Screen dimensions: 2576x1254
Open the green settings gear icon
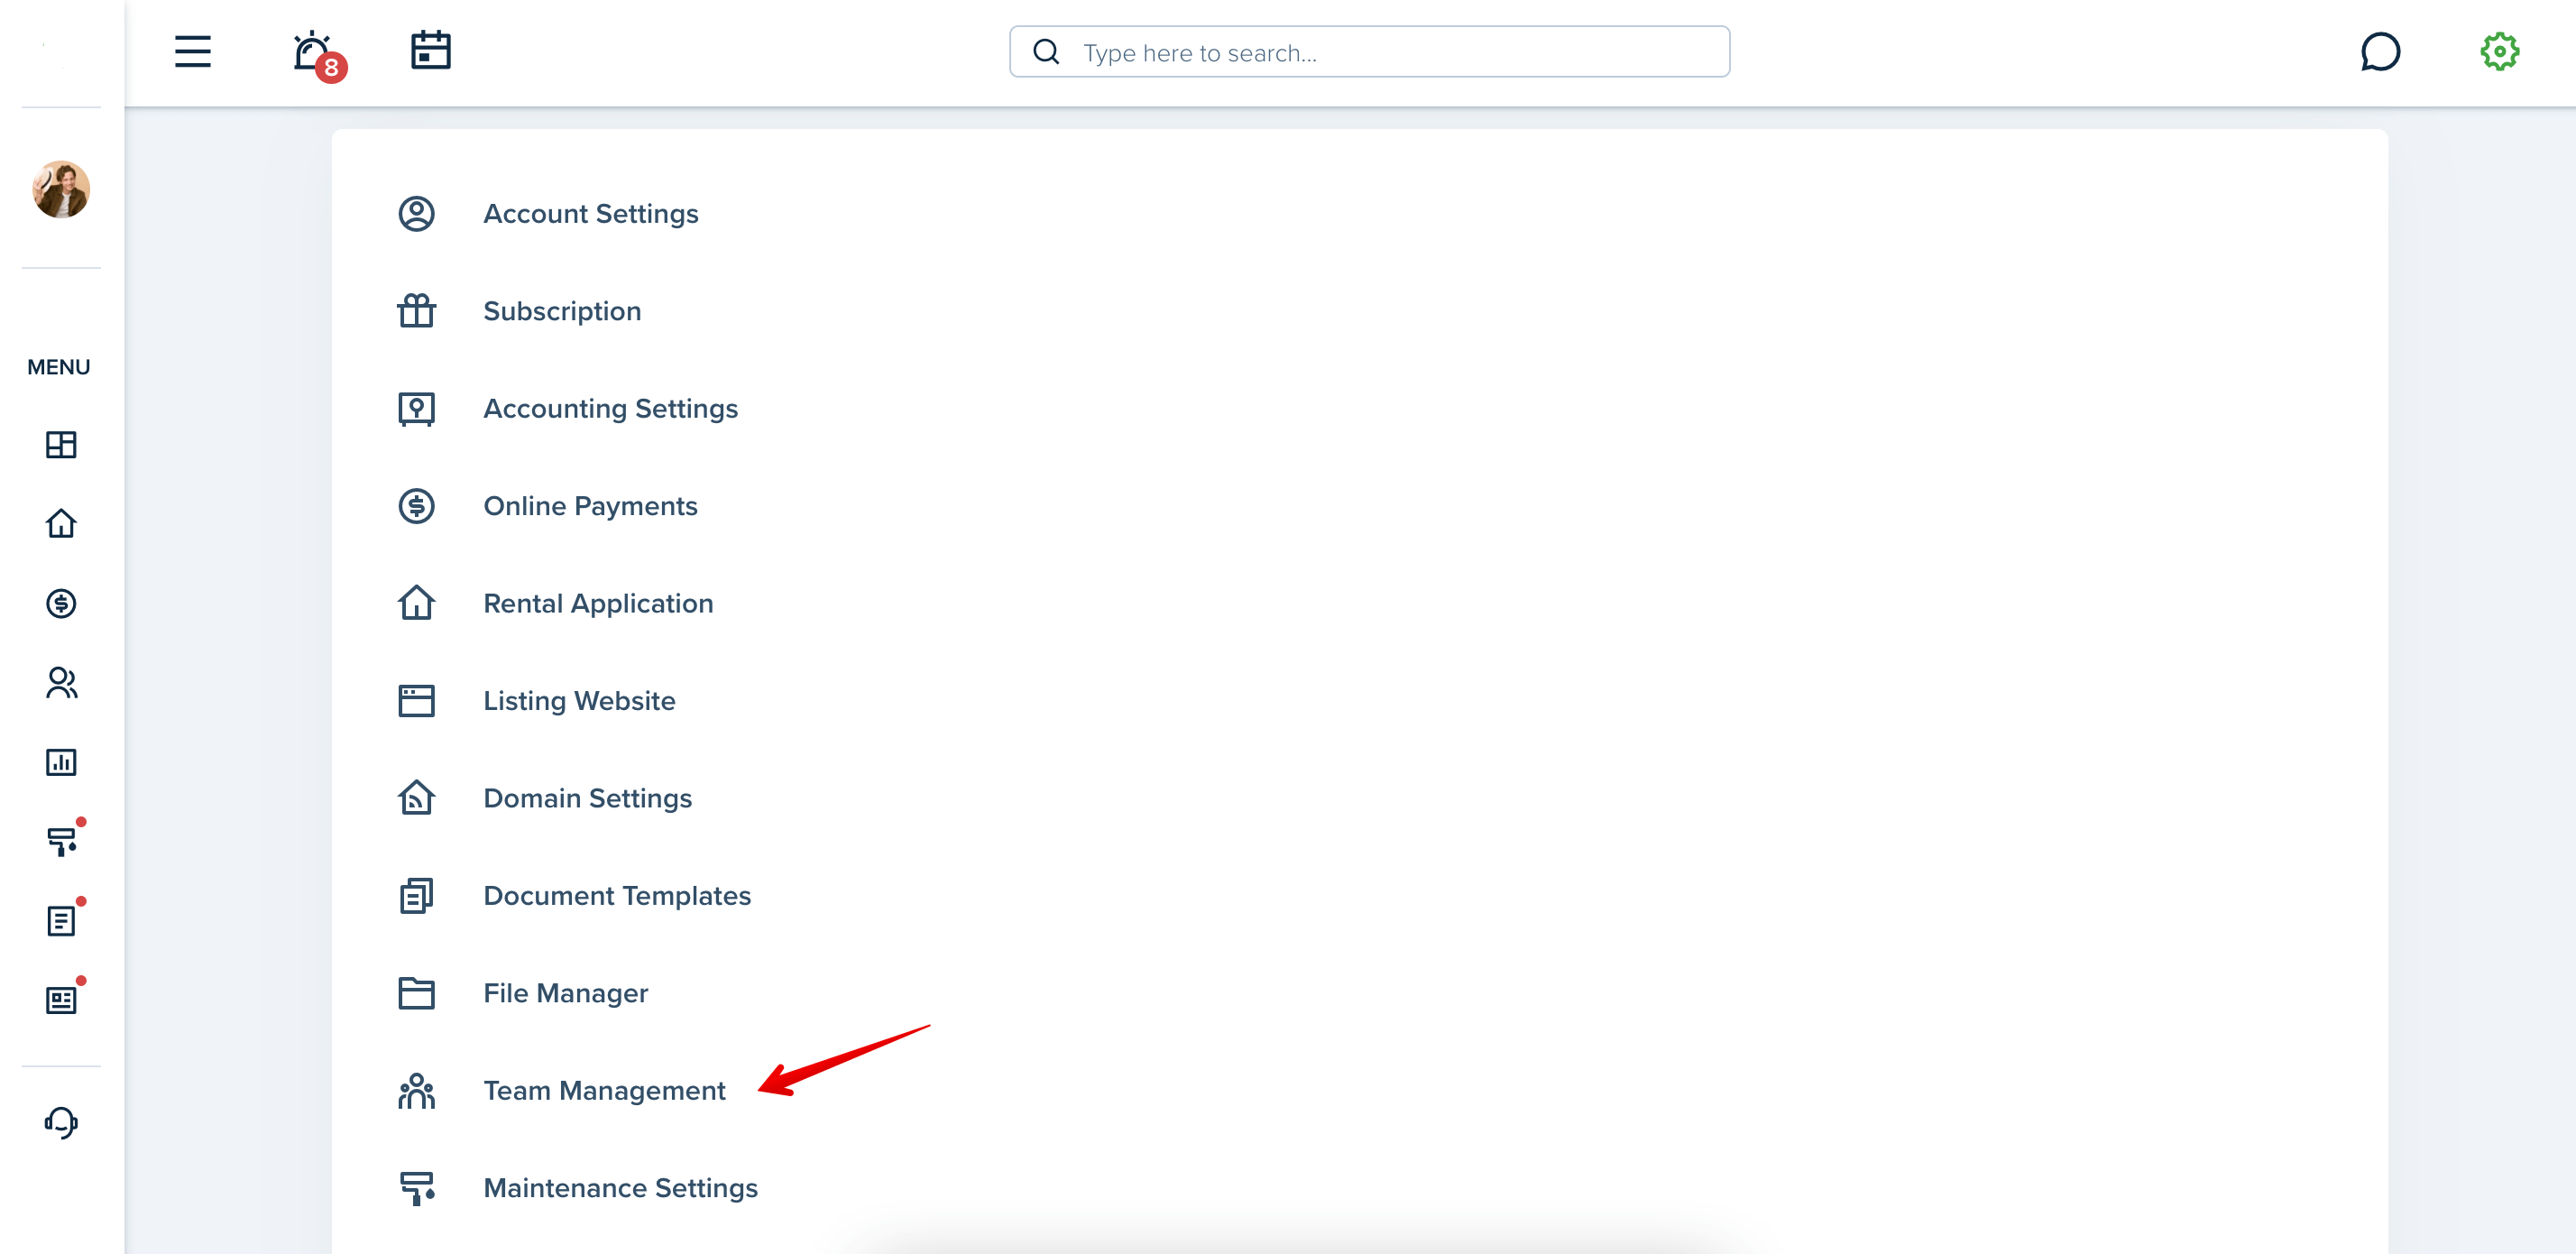click(x=2499, y=51)
